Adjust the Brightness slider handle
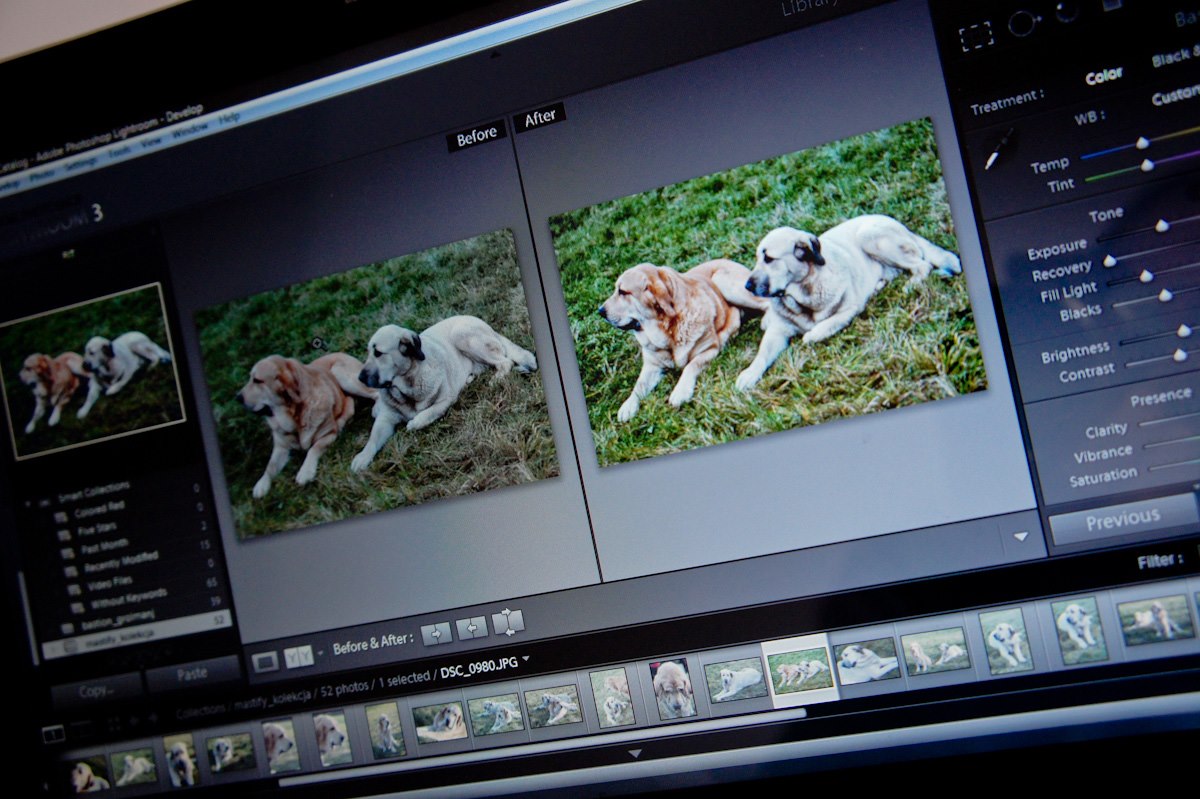The height and width of the screenshot is (799, 1200). click(x=1183, y=331)
